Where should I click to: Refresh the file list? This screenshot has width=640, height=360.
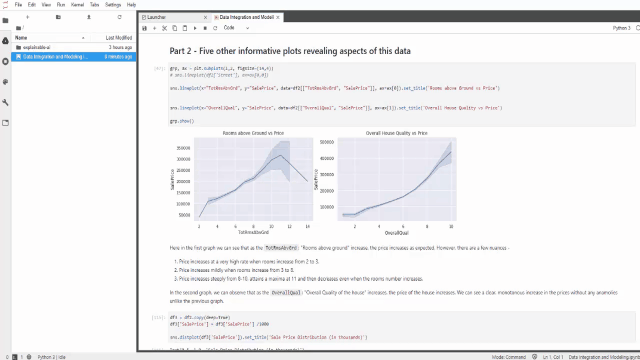click(119, 17)
